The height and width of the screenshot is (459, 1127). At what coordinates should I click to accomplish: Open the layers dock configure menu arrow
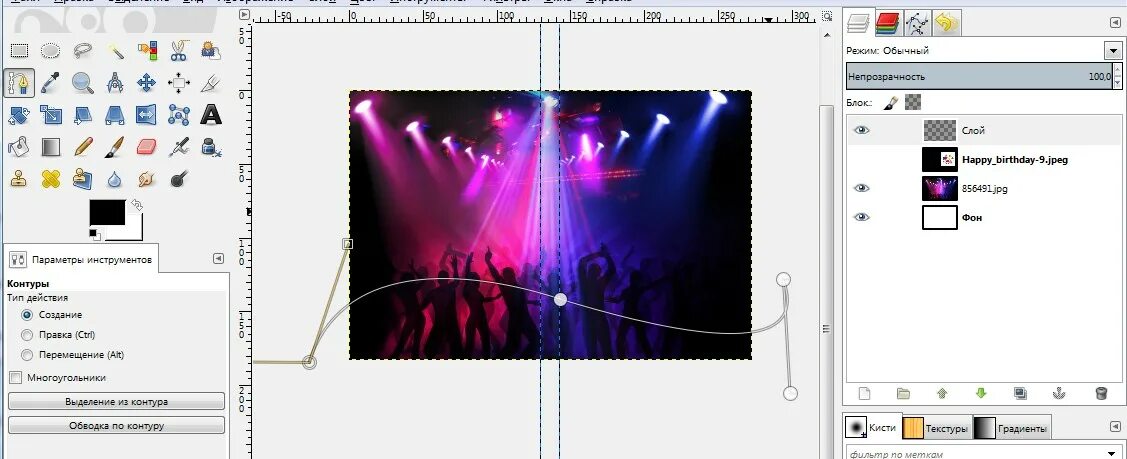[x=1115, y=23]
